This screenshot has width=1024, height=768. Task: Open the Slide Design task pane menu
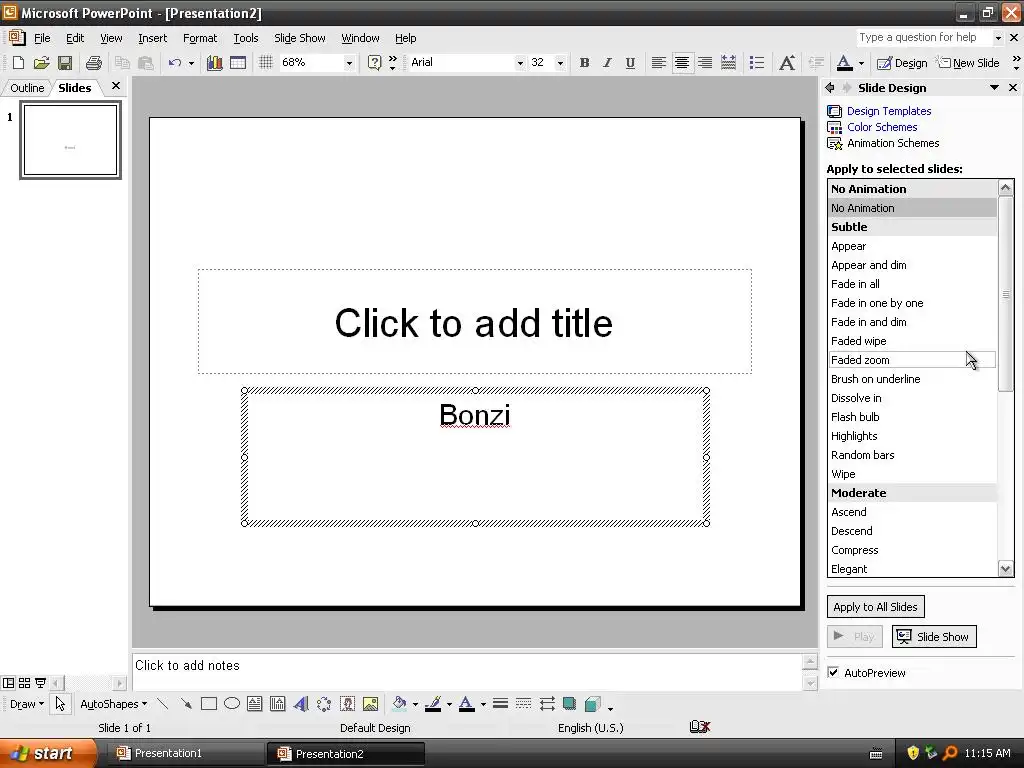pos(994,88)
